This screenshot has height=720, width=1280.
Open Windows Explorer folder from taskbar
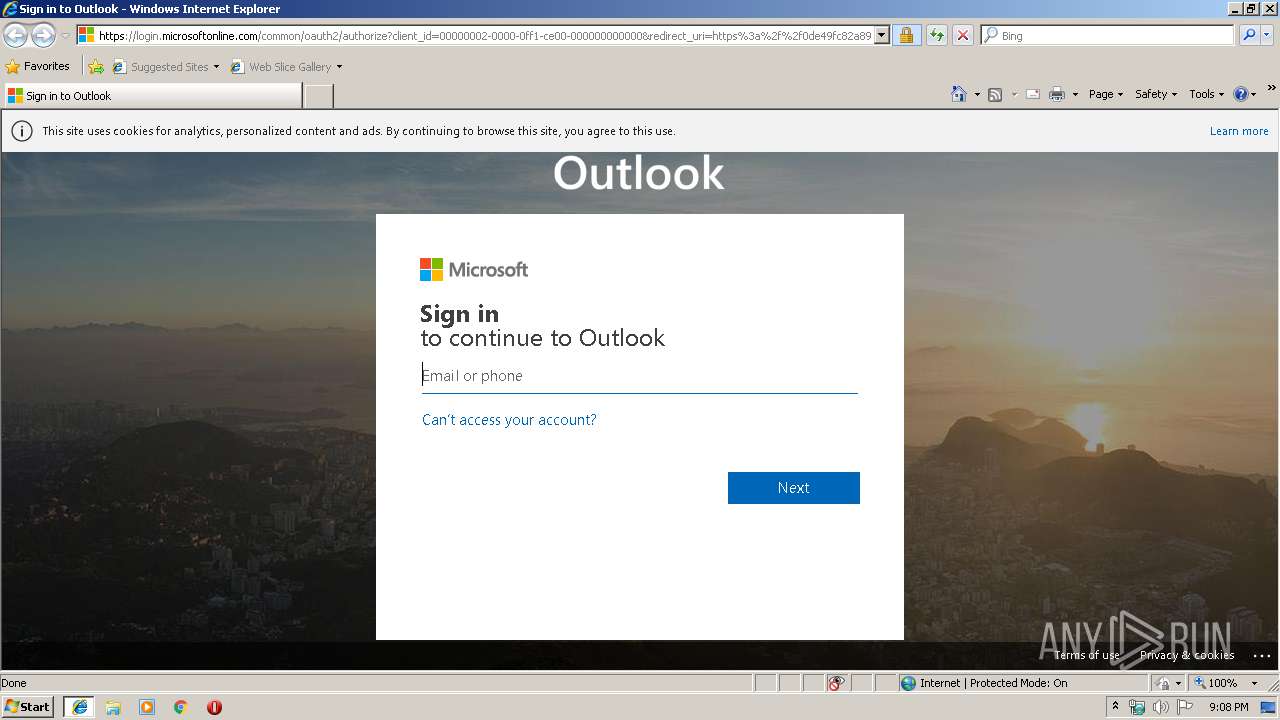pos(113,707)
